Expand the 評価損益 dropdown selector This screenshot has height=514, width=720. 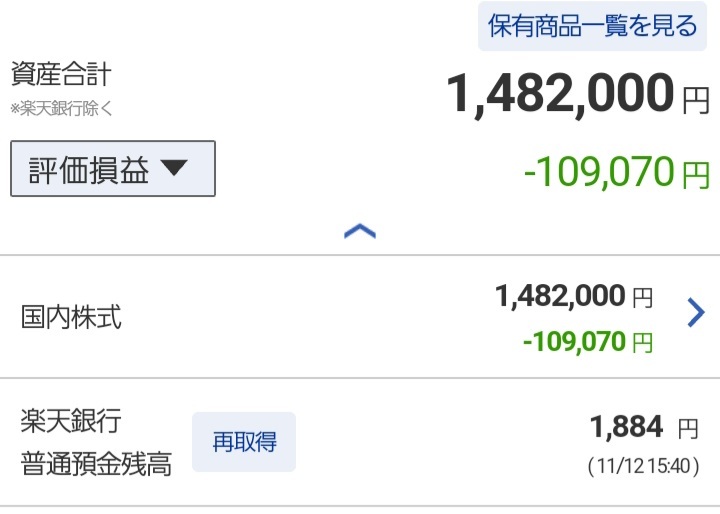click(113, 170)
